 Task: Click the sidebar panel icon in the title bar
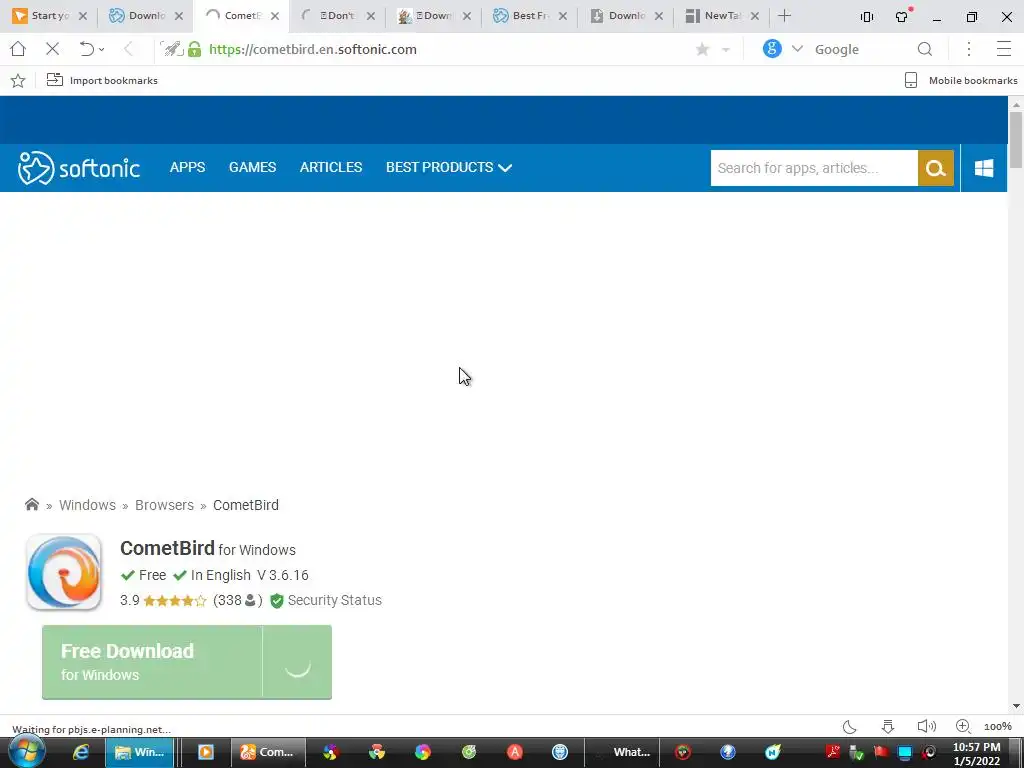[x=867, y=17]
